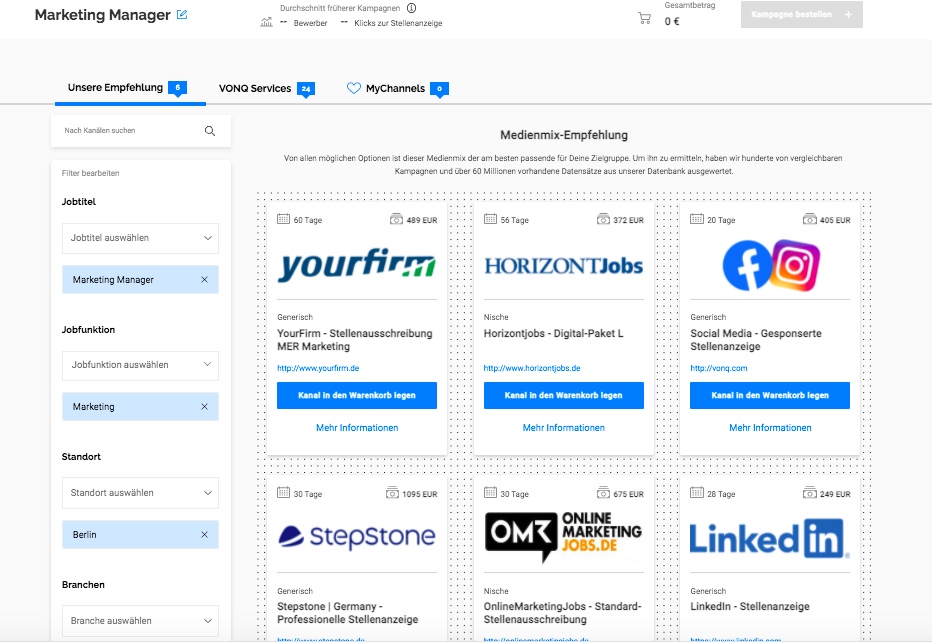Click the price icon beside 405 EUR

[810, 219]
